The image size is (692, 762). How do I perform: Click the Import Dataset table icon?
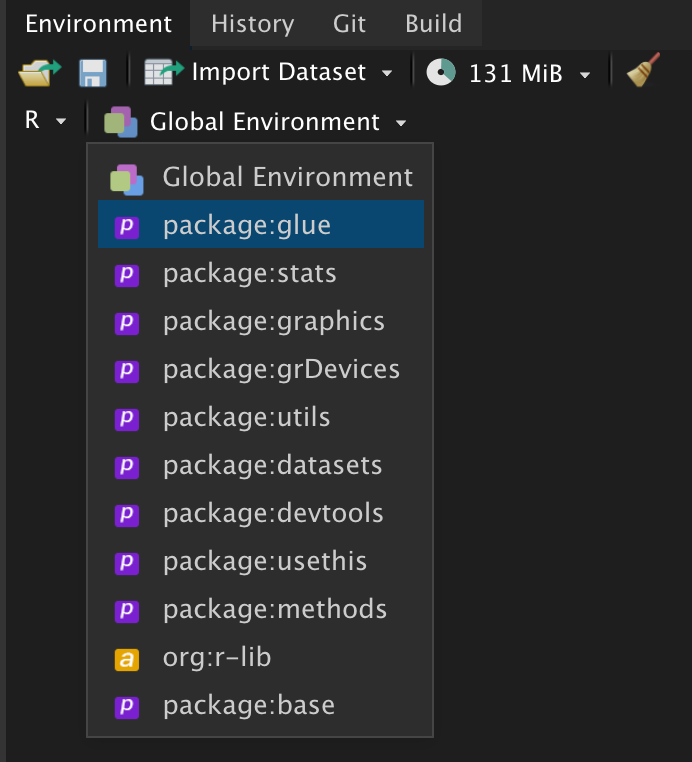(164, 72)
